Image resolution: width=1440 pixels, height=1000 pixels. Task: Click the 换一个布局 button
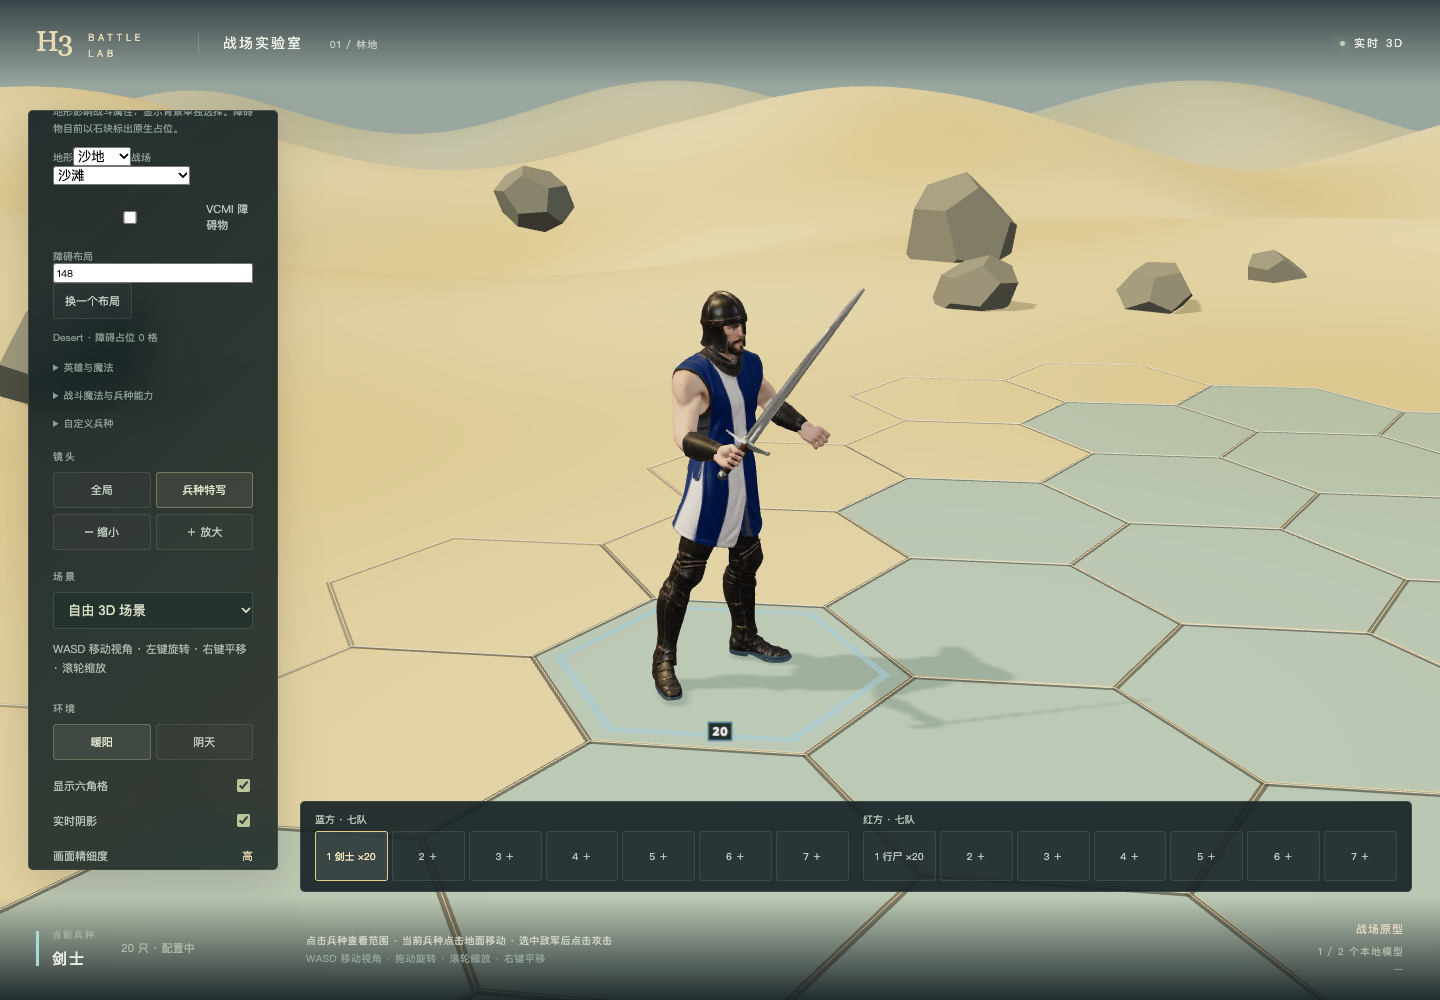pyautogui.click(x=92, y=301)
